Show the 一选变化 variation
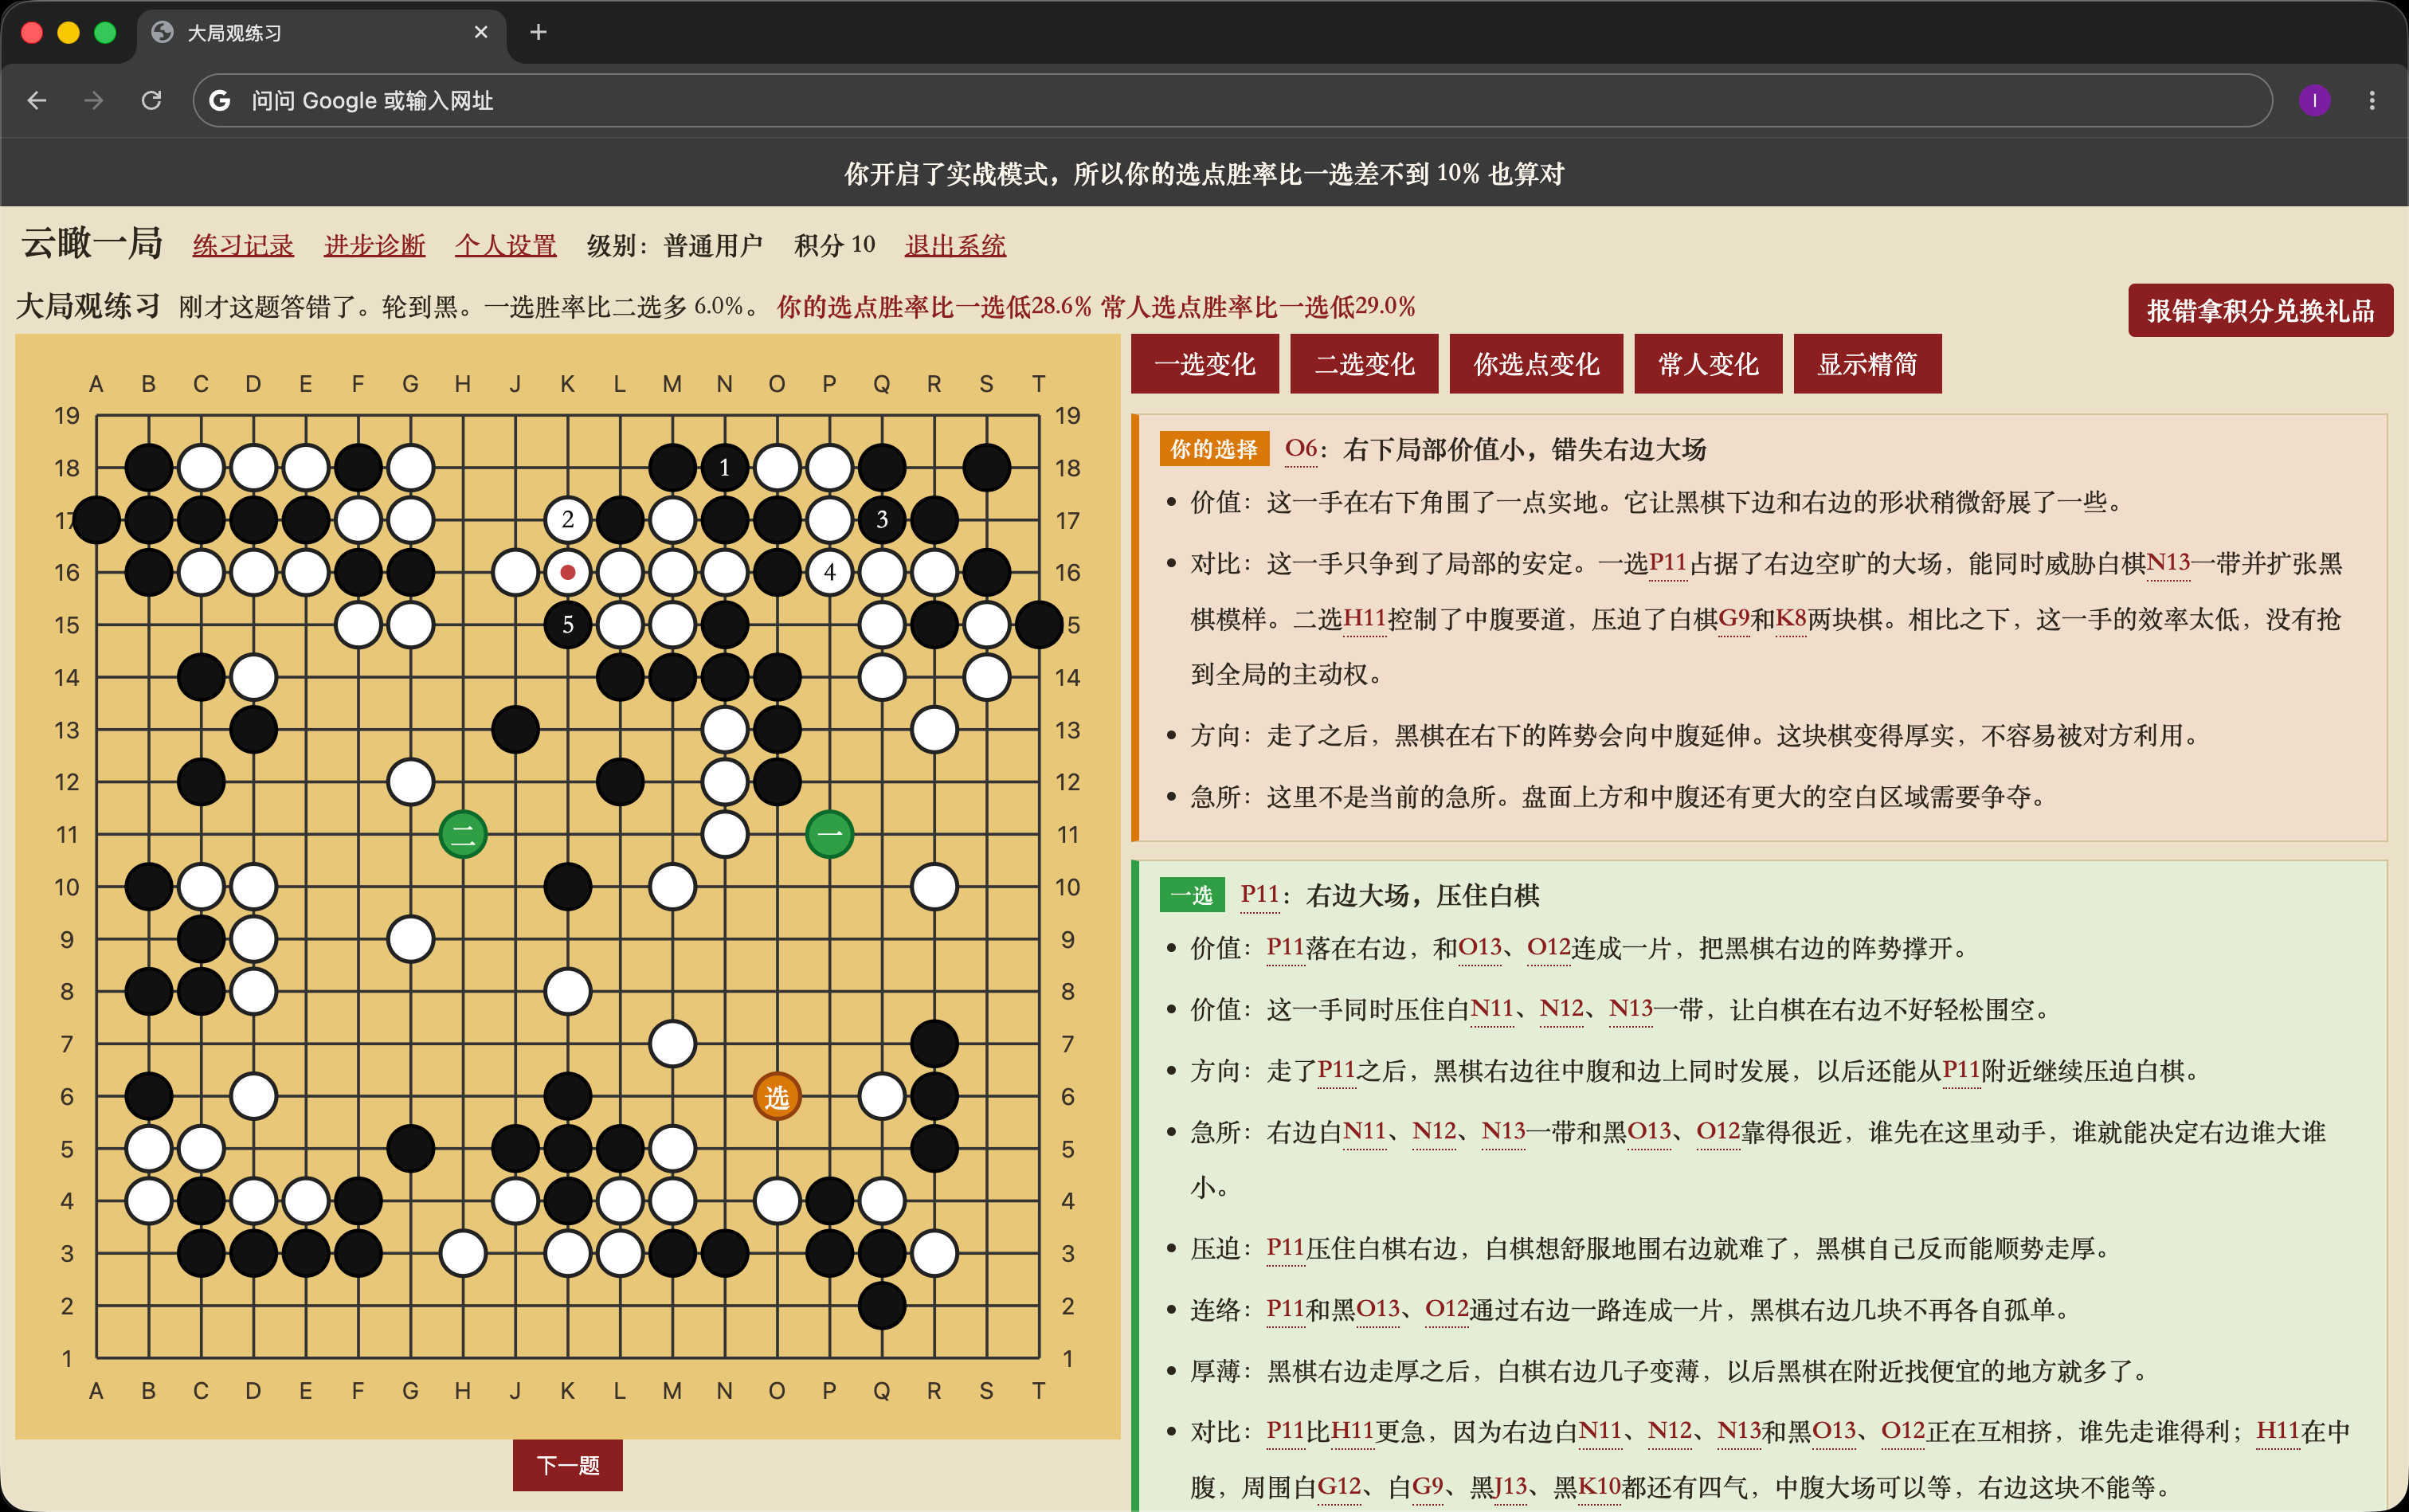 point(1205,364)
